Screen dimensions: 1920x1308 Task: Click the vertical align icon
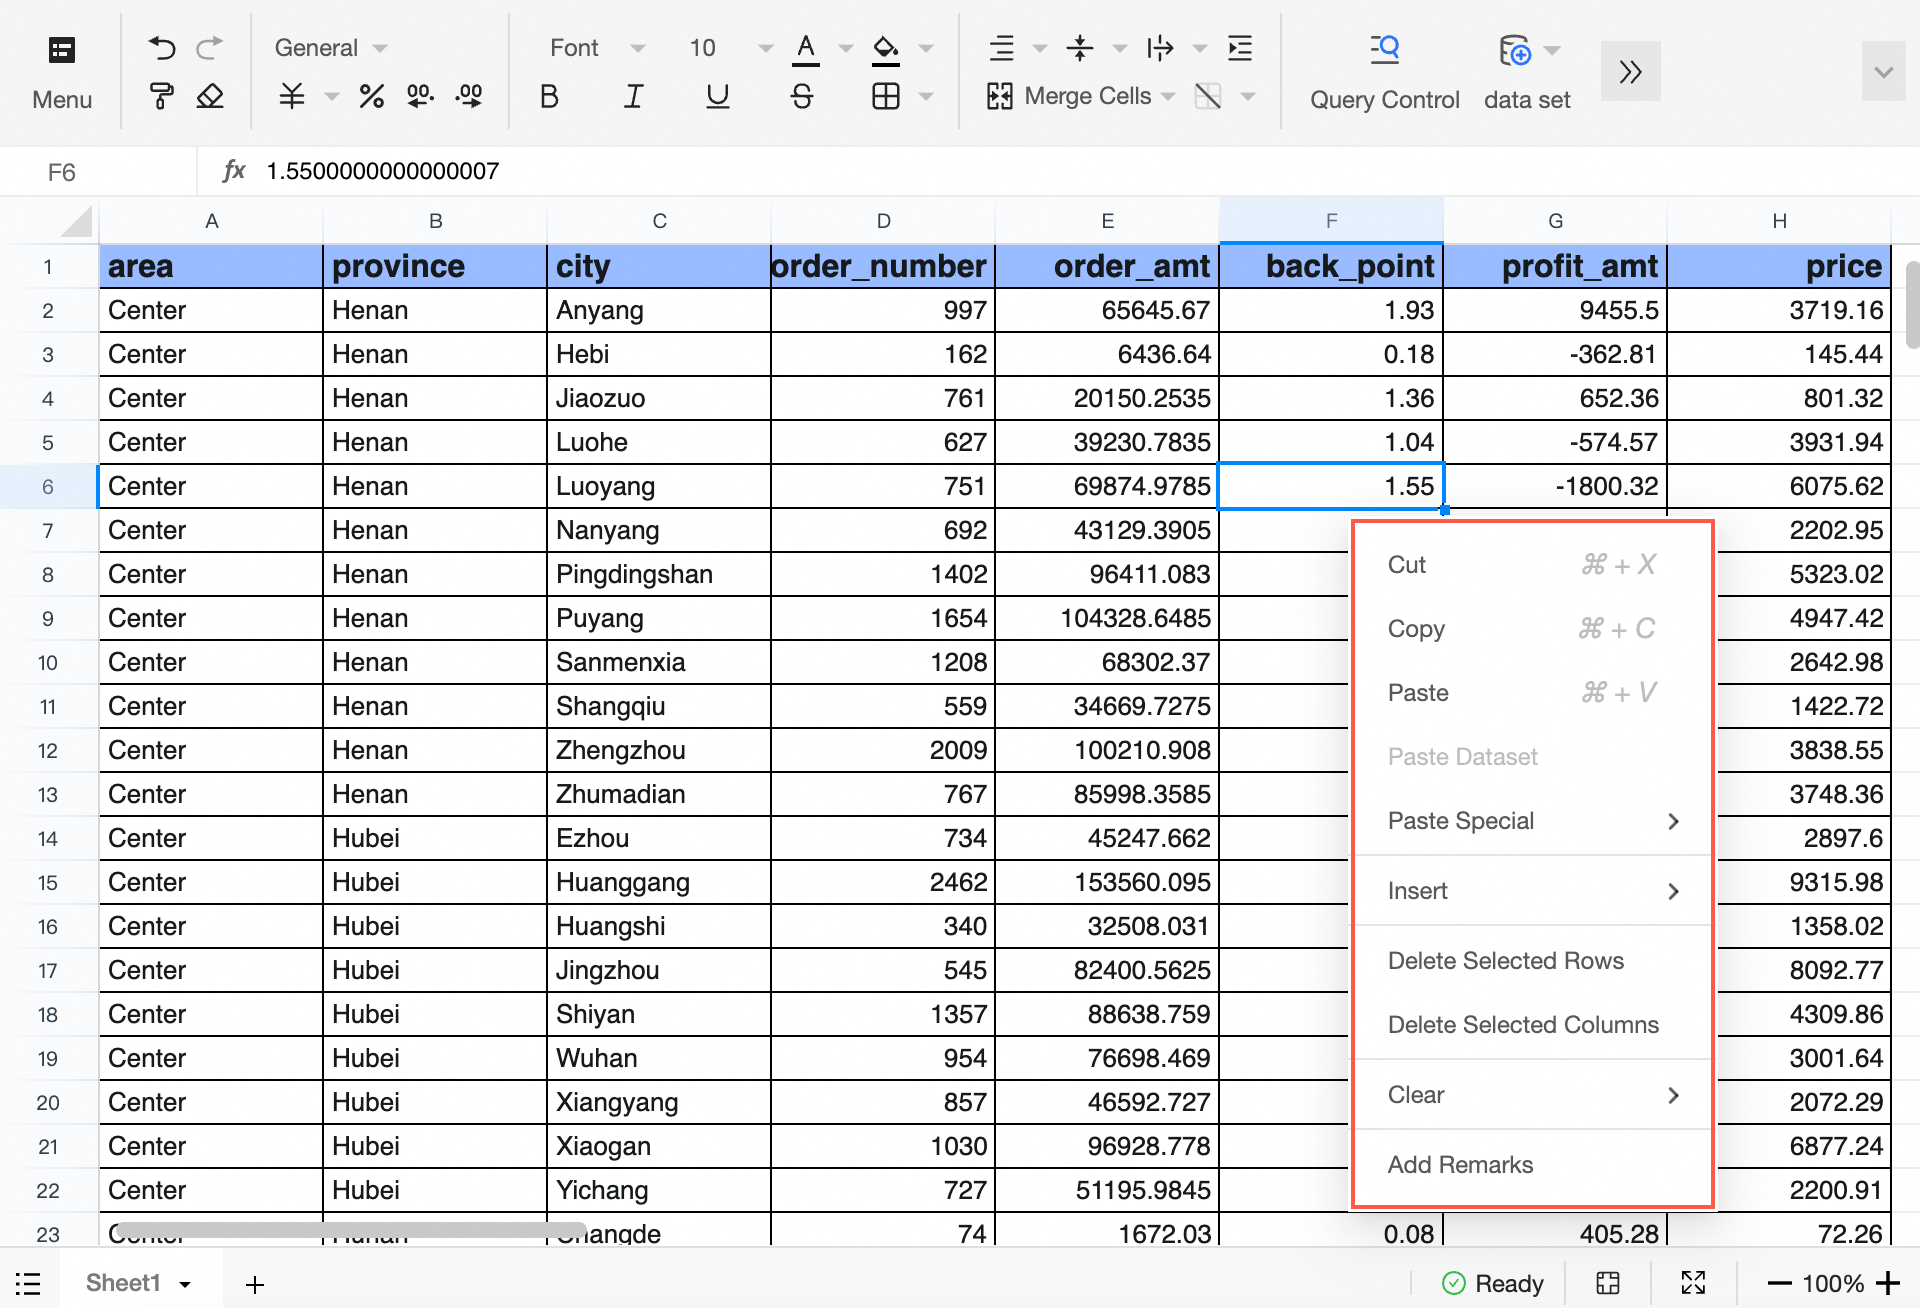click(x=1080, y=48)
